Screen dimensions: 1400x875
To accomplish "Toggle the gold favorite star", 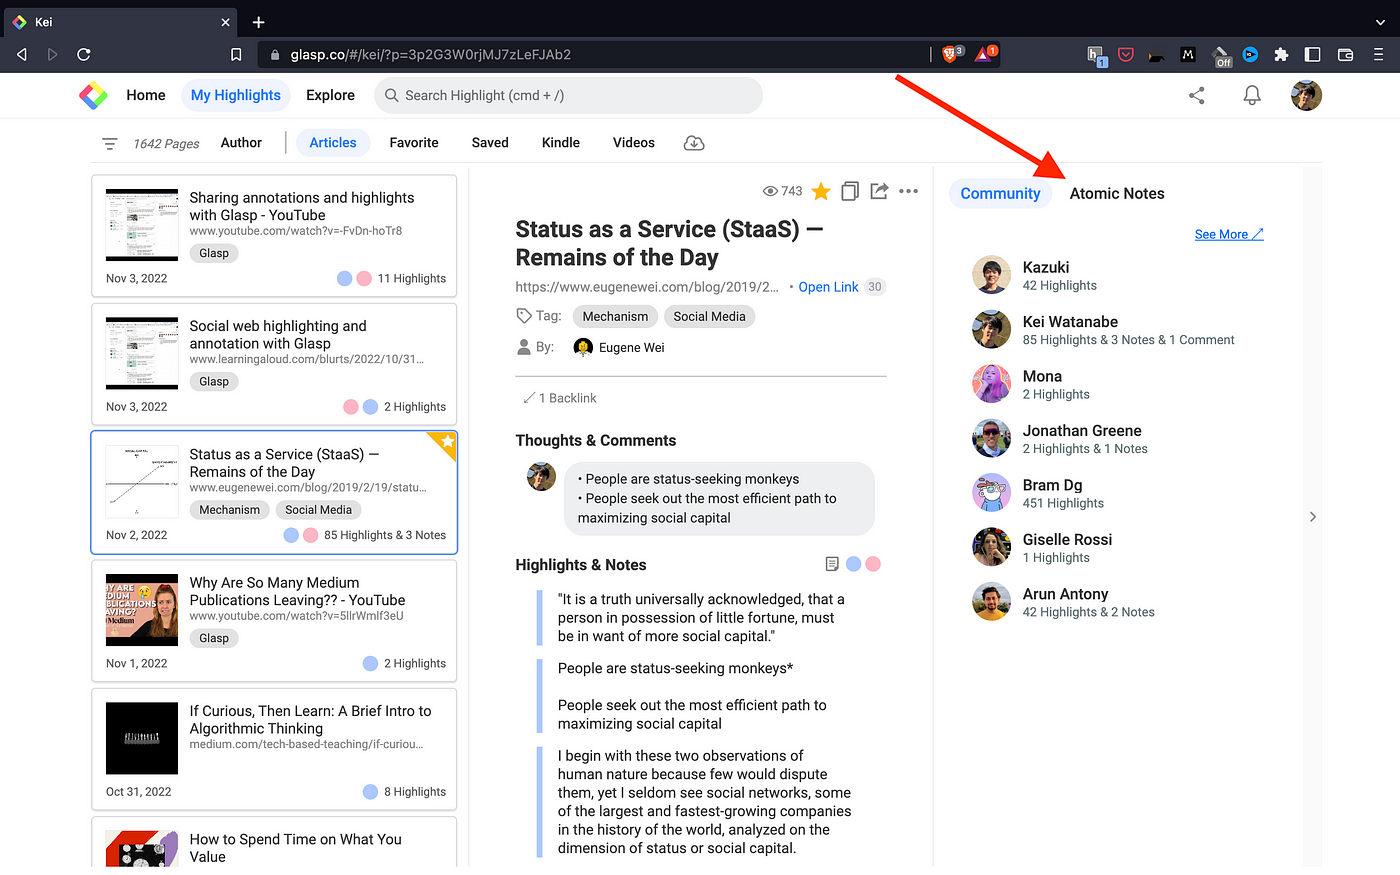I will pyautogui.click(x=821, y=191).
